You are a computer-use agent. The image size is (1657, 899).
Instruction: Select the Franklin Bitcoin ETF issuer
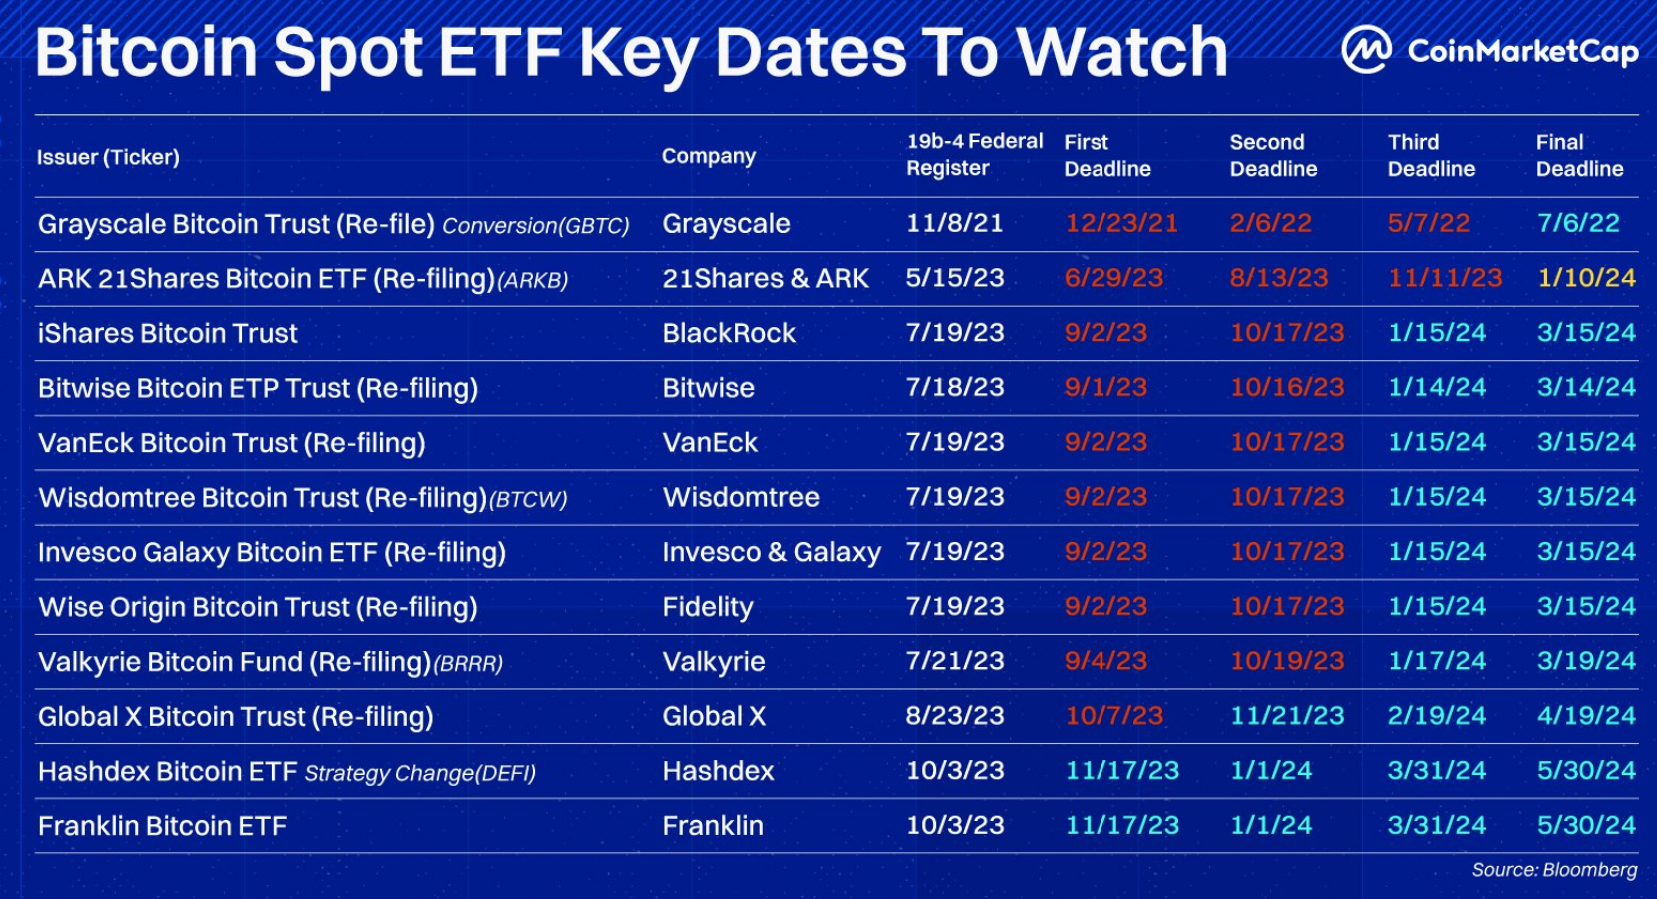pos(162,826)
